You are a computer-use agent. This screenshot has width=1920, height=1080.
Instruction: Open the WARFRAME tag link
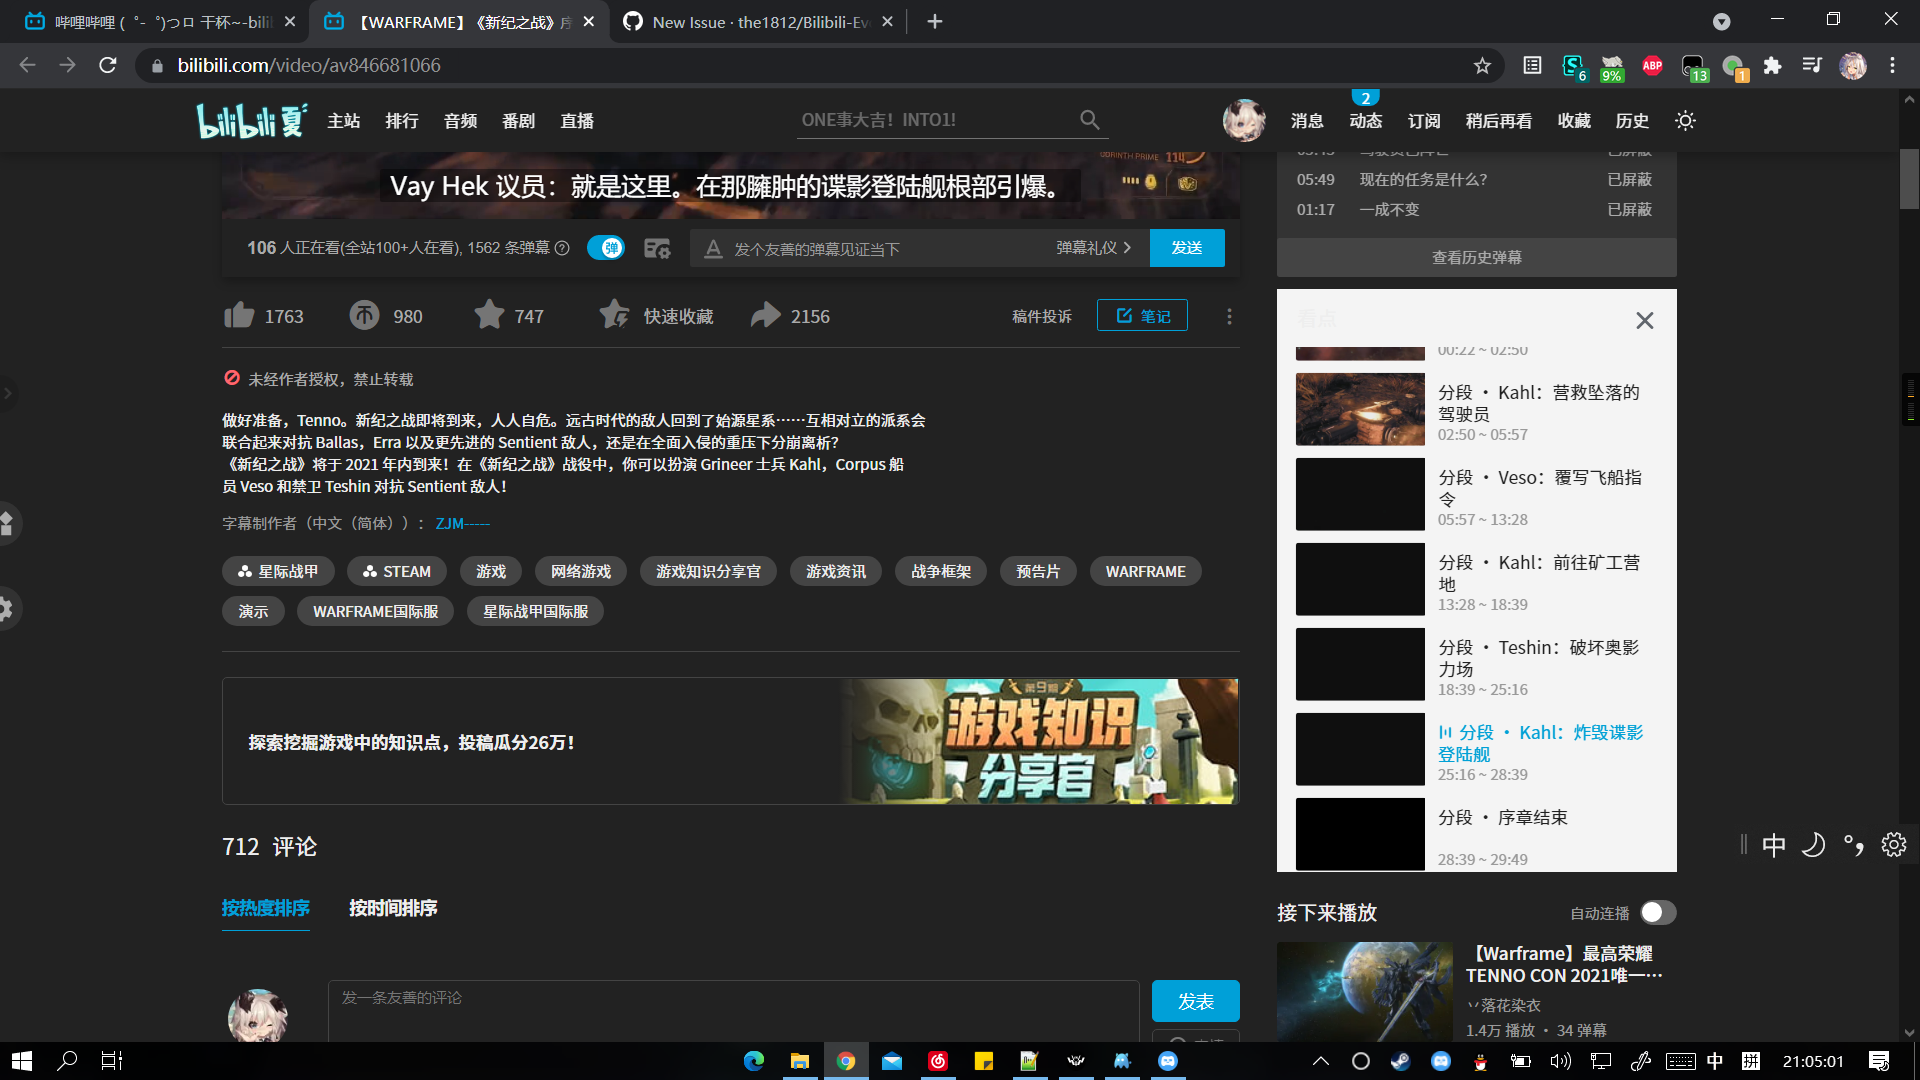pos(1145,570)
